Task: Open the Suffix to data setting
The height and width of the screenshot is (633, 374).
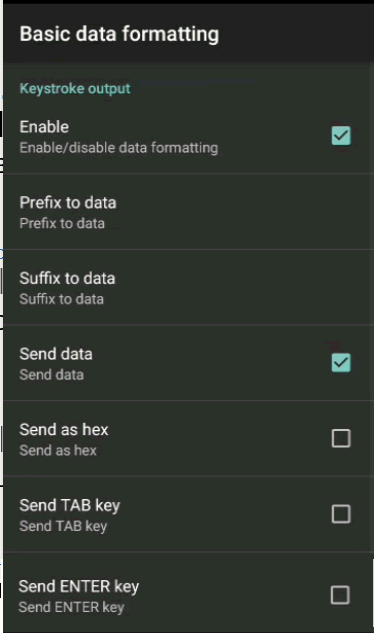Action: [188, 287]
